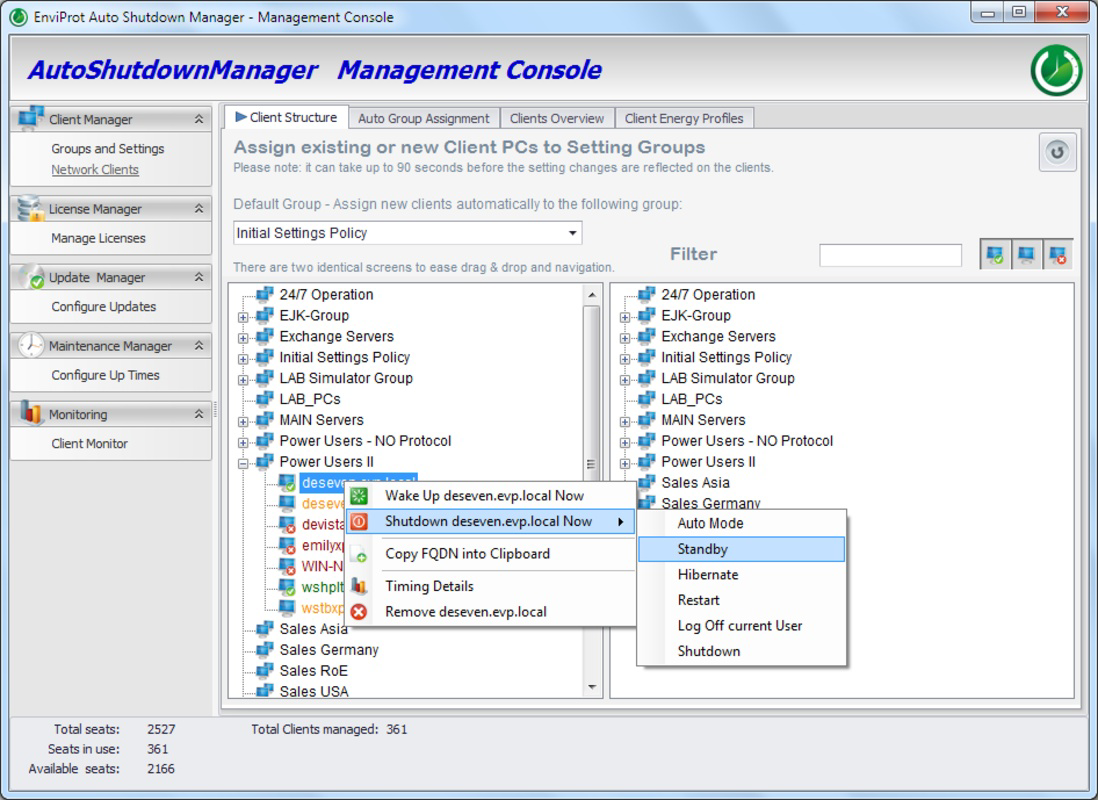Click the green clock logo icon
The height and width of the screenshot is (800, 1098).
(1056, 70)
